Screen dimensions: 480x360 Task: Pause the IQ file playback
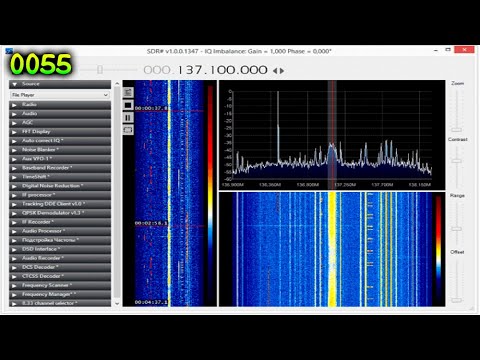point(128,117)
